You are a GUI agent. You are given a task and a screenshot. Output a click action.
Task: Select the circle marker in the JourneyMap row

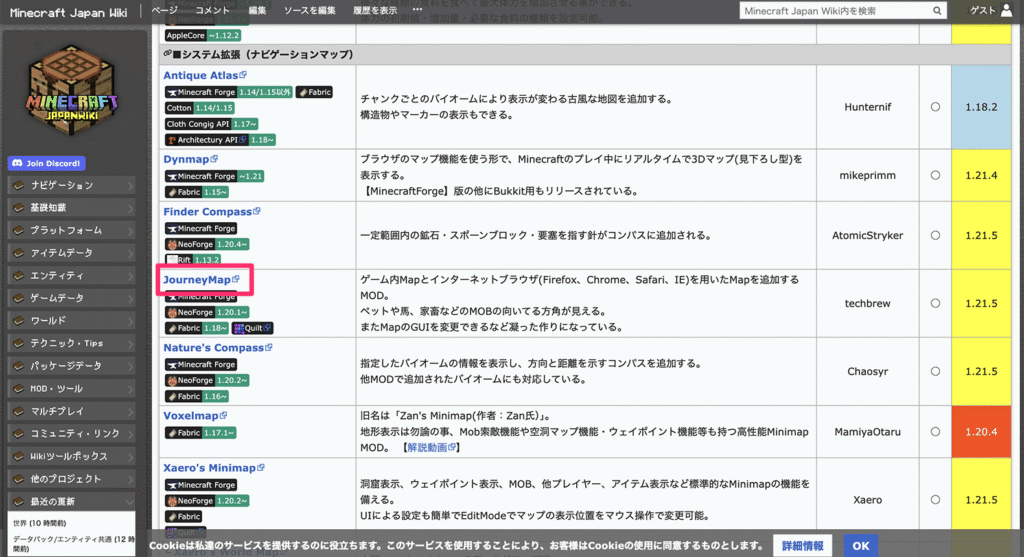click(935, 303)
